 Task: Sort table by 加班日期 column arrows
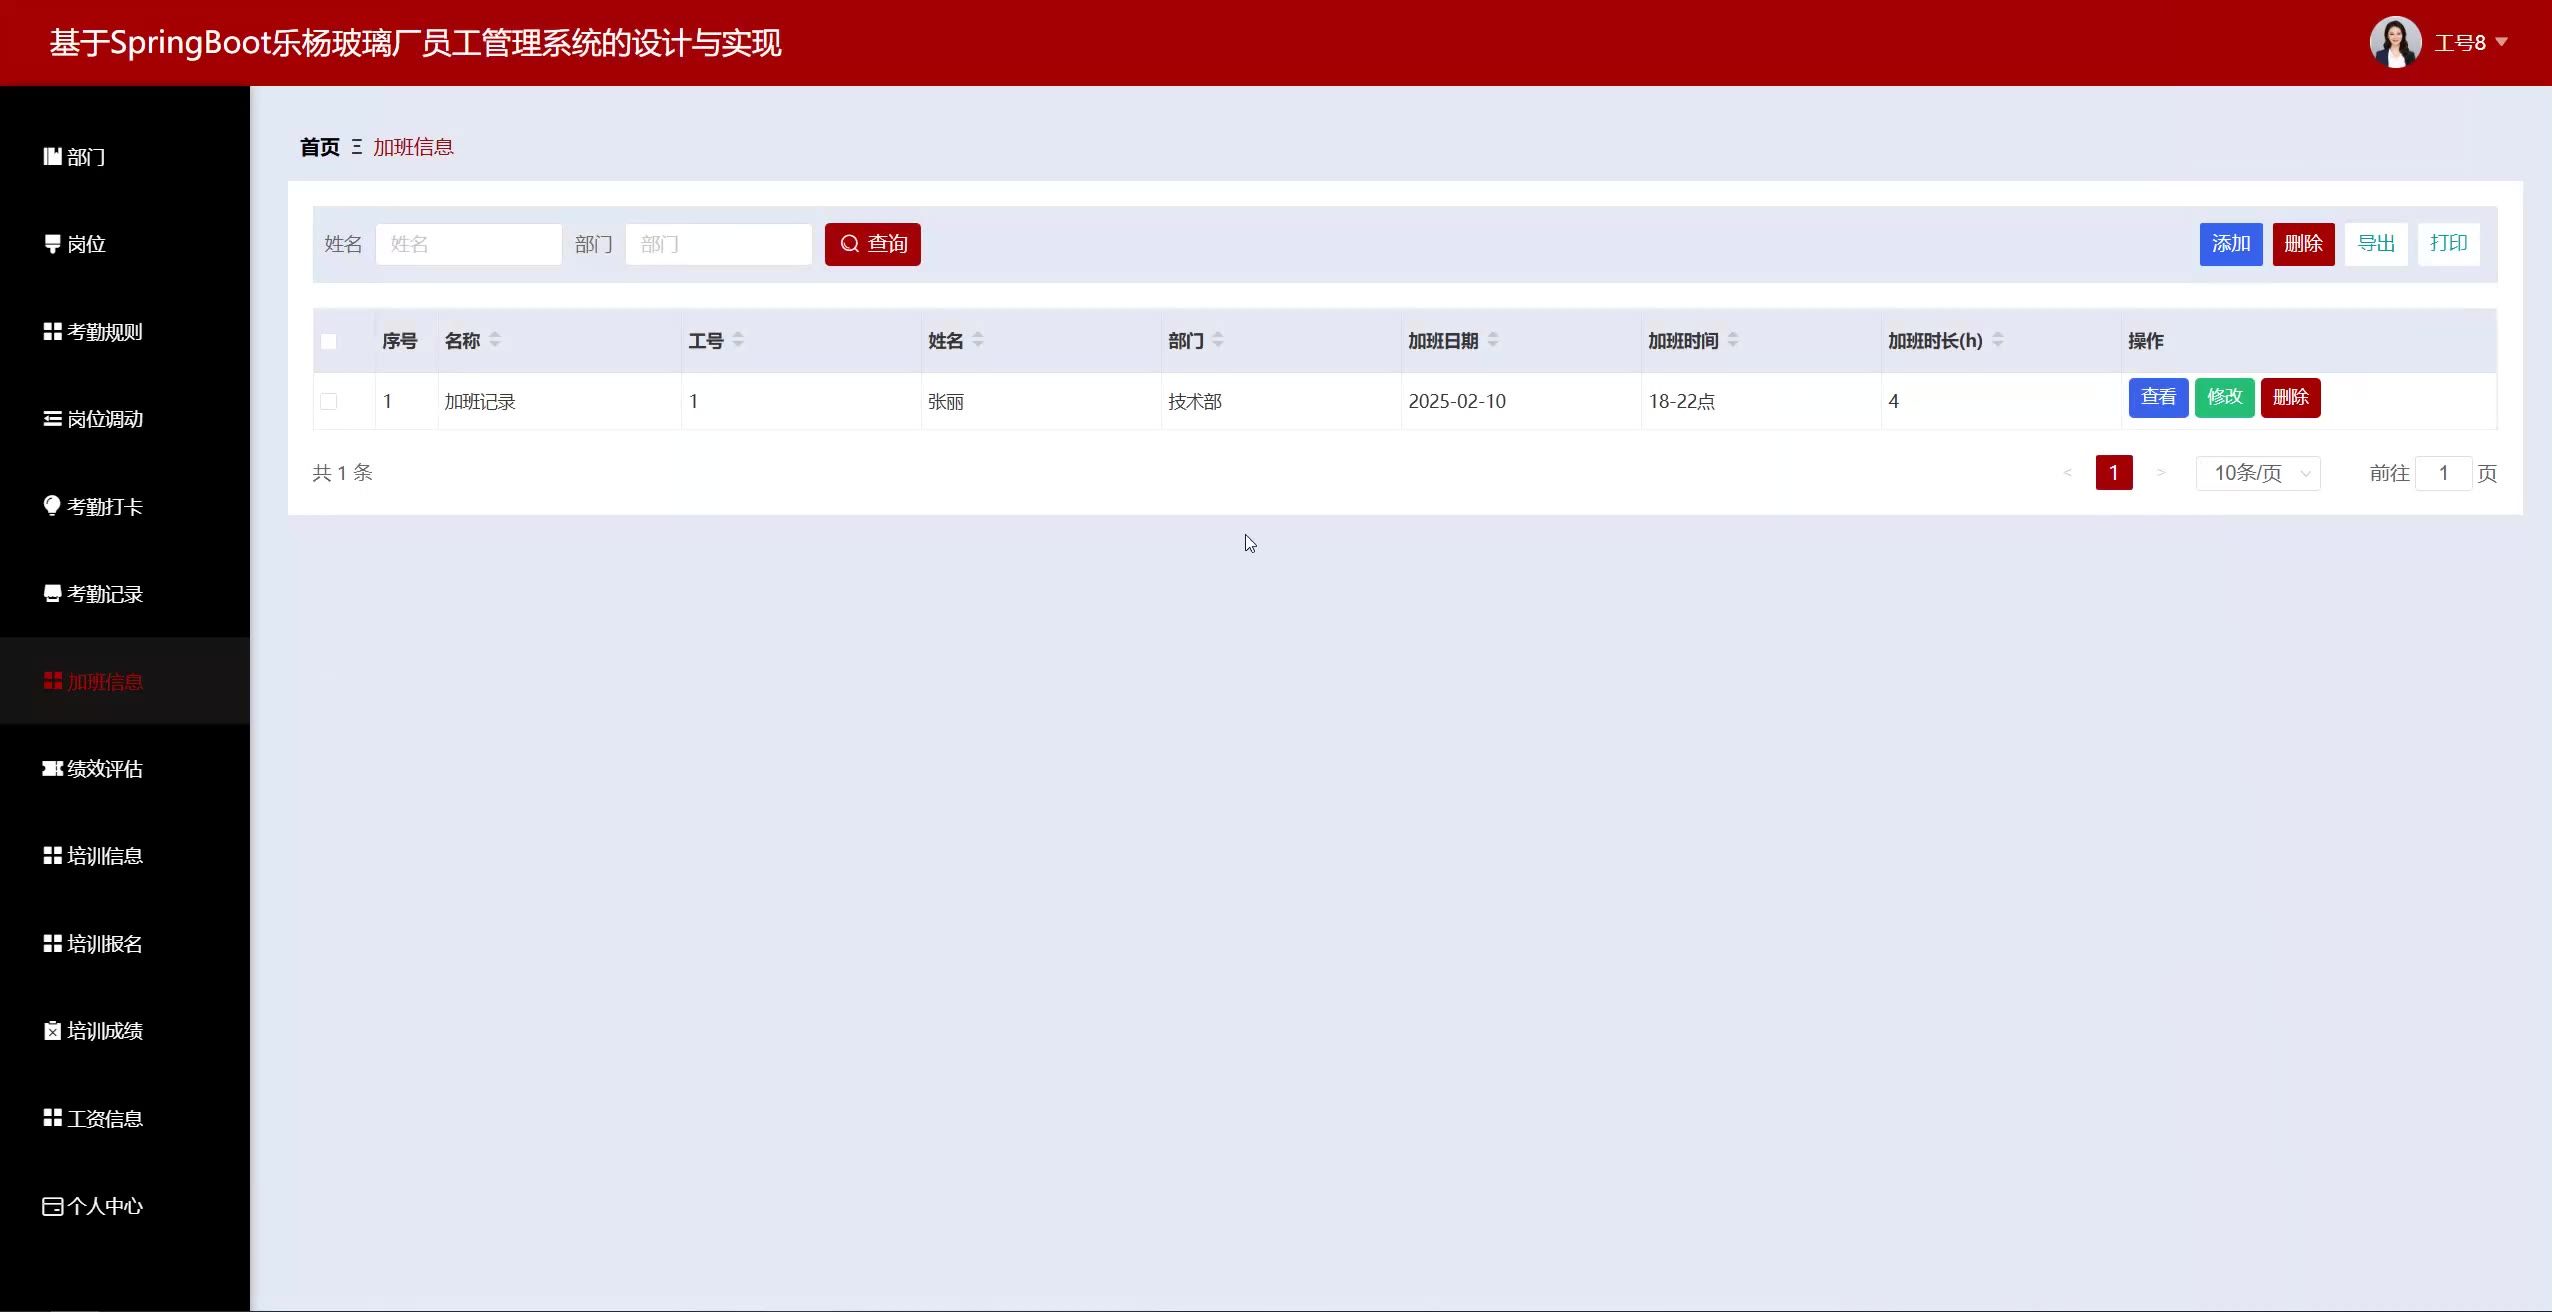pos(1492,340)
